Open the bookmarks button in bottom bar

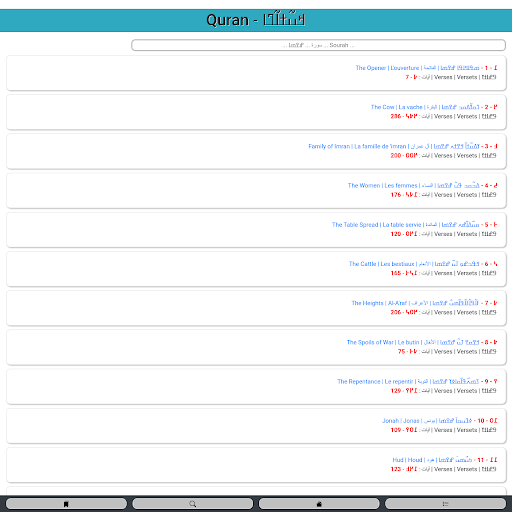tap(66, 504)
